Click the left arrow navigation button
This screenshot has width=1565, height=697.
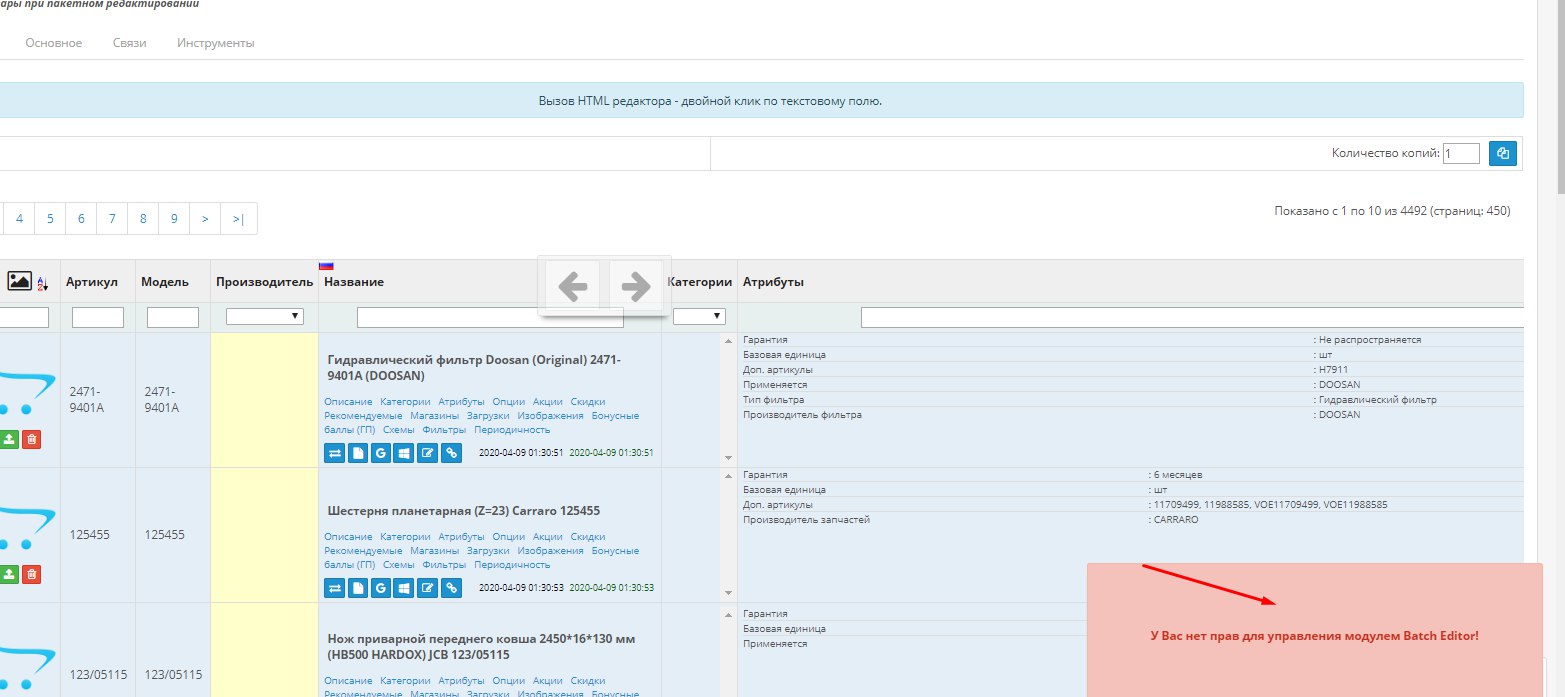[572, 286]
